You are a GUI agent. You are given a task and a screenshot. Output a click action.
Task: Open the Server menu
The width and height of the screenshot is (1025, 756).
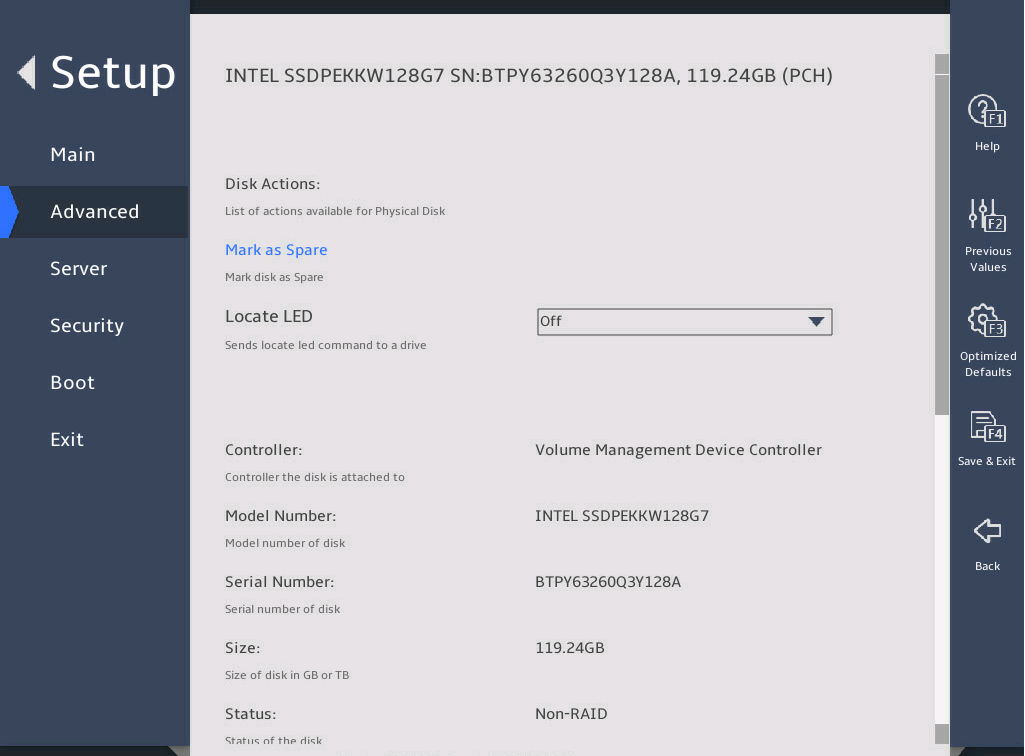78,268
